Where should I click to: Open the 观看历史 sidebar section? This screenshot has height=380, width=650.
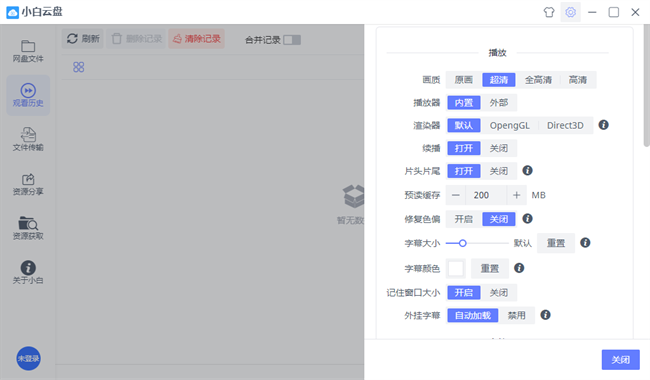[28, 95]
